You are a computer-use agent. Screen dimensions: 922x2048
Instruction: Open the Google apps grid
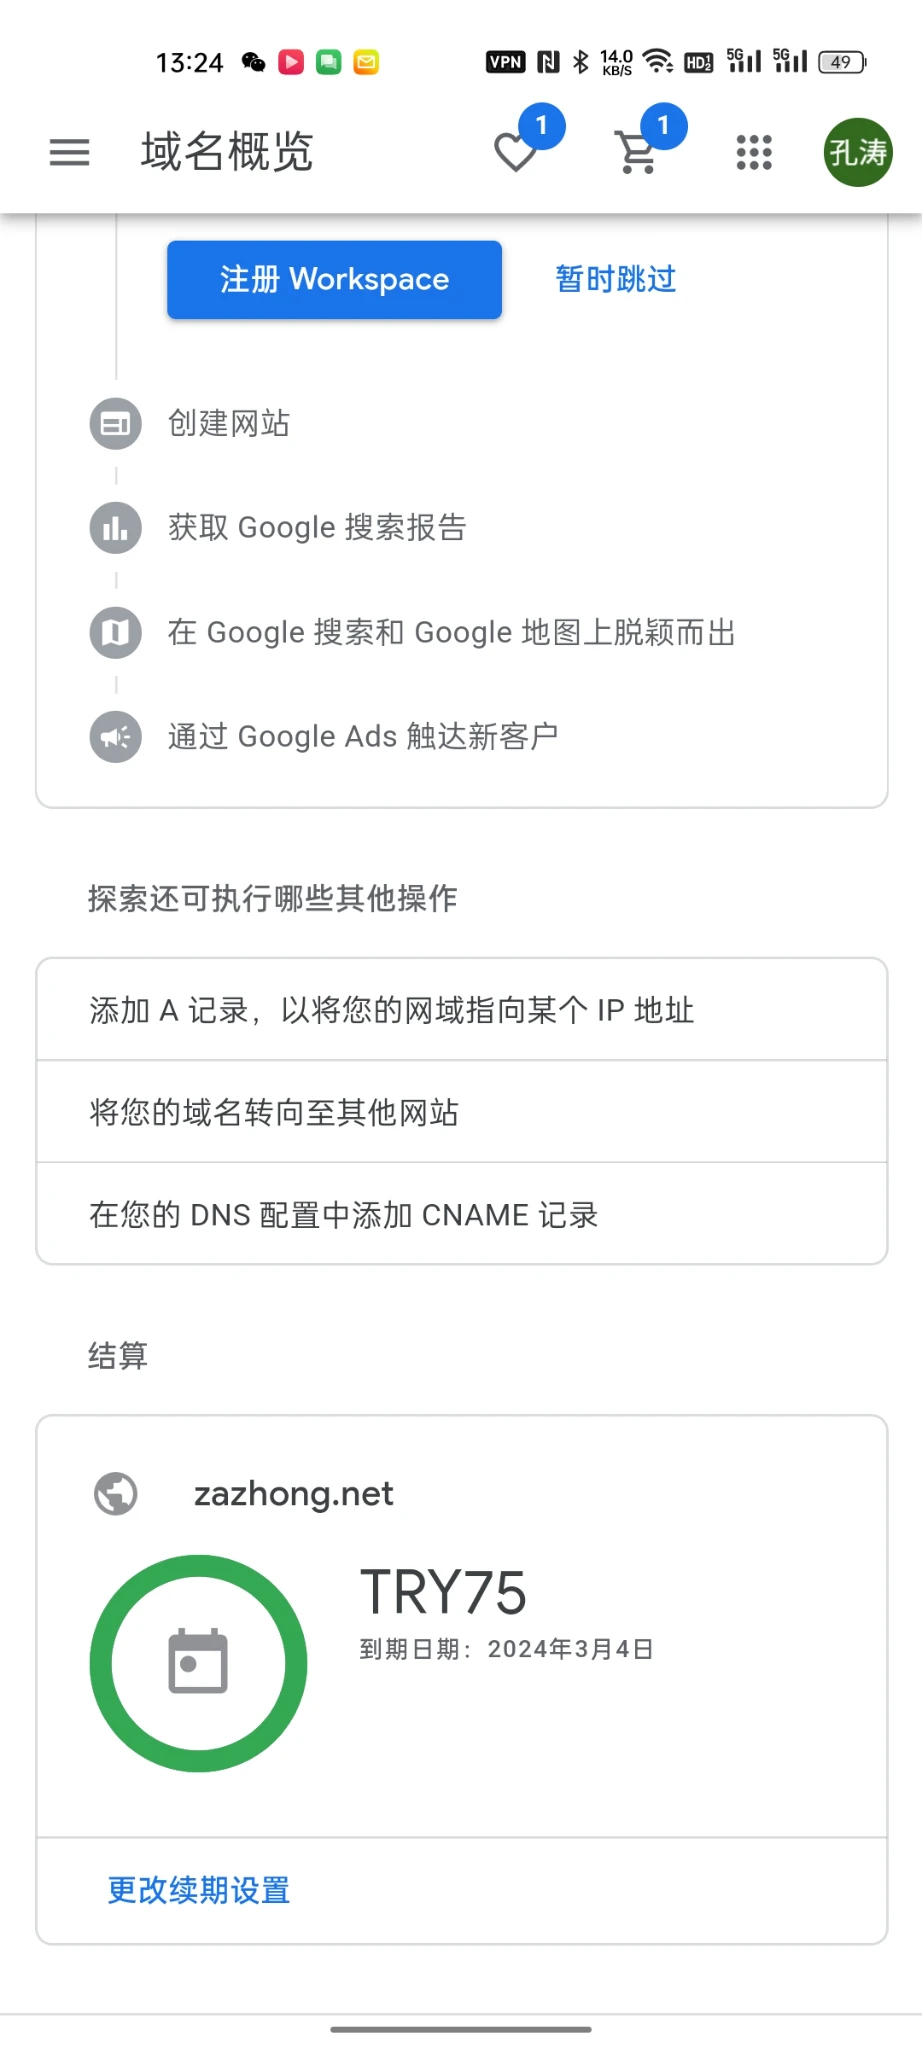pyautogui.click(x=754, y=152)
